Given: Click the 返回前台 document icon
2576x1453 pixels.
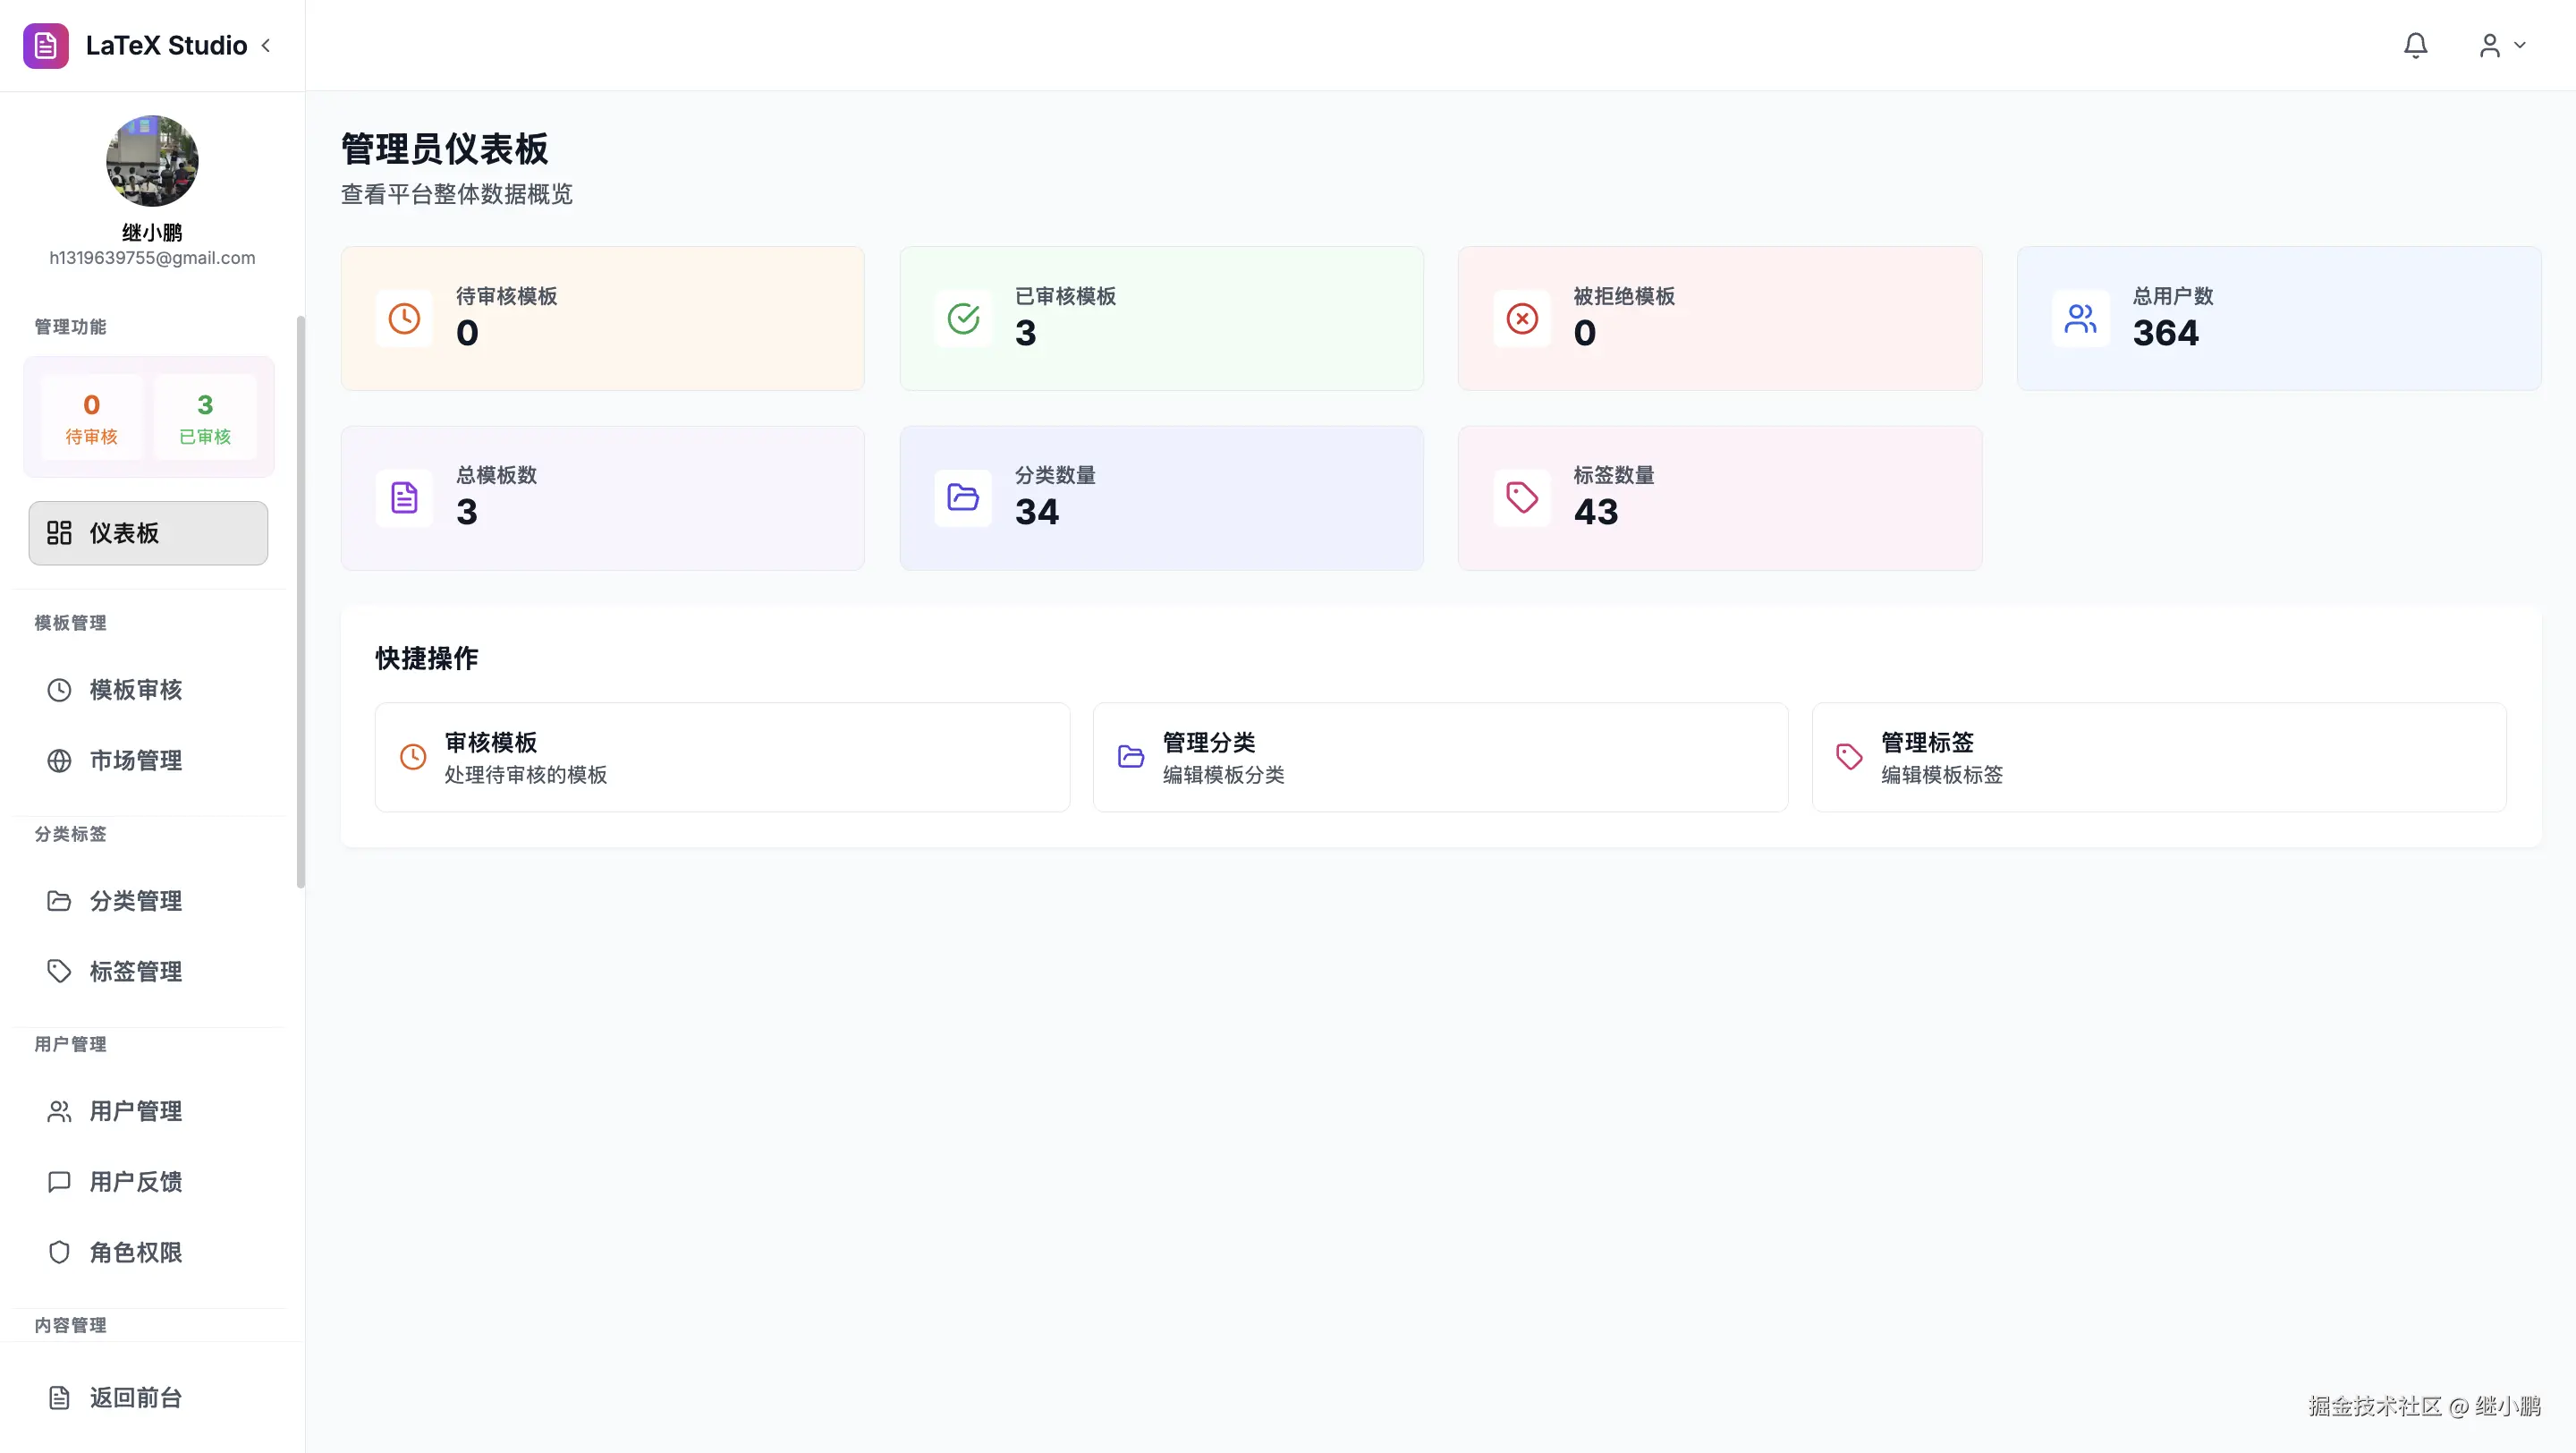Looking at the screenshot, I should click(58, 1397).
